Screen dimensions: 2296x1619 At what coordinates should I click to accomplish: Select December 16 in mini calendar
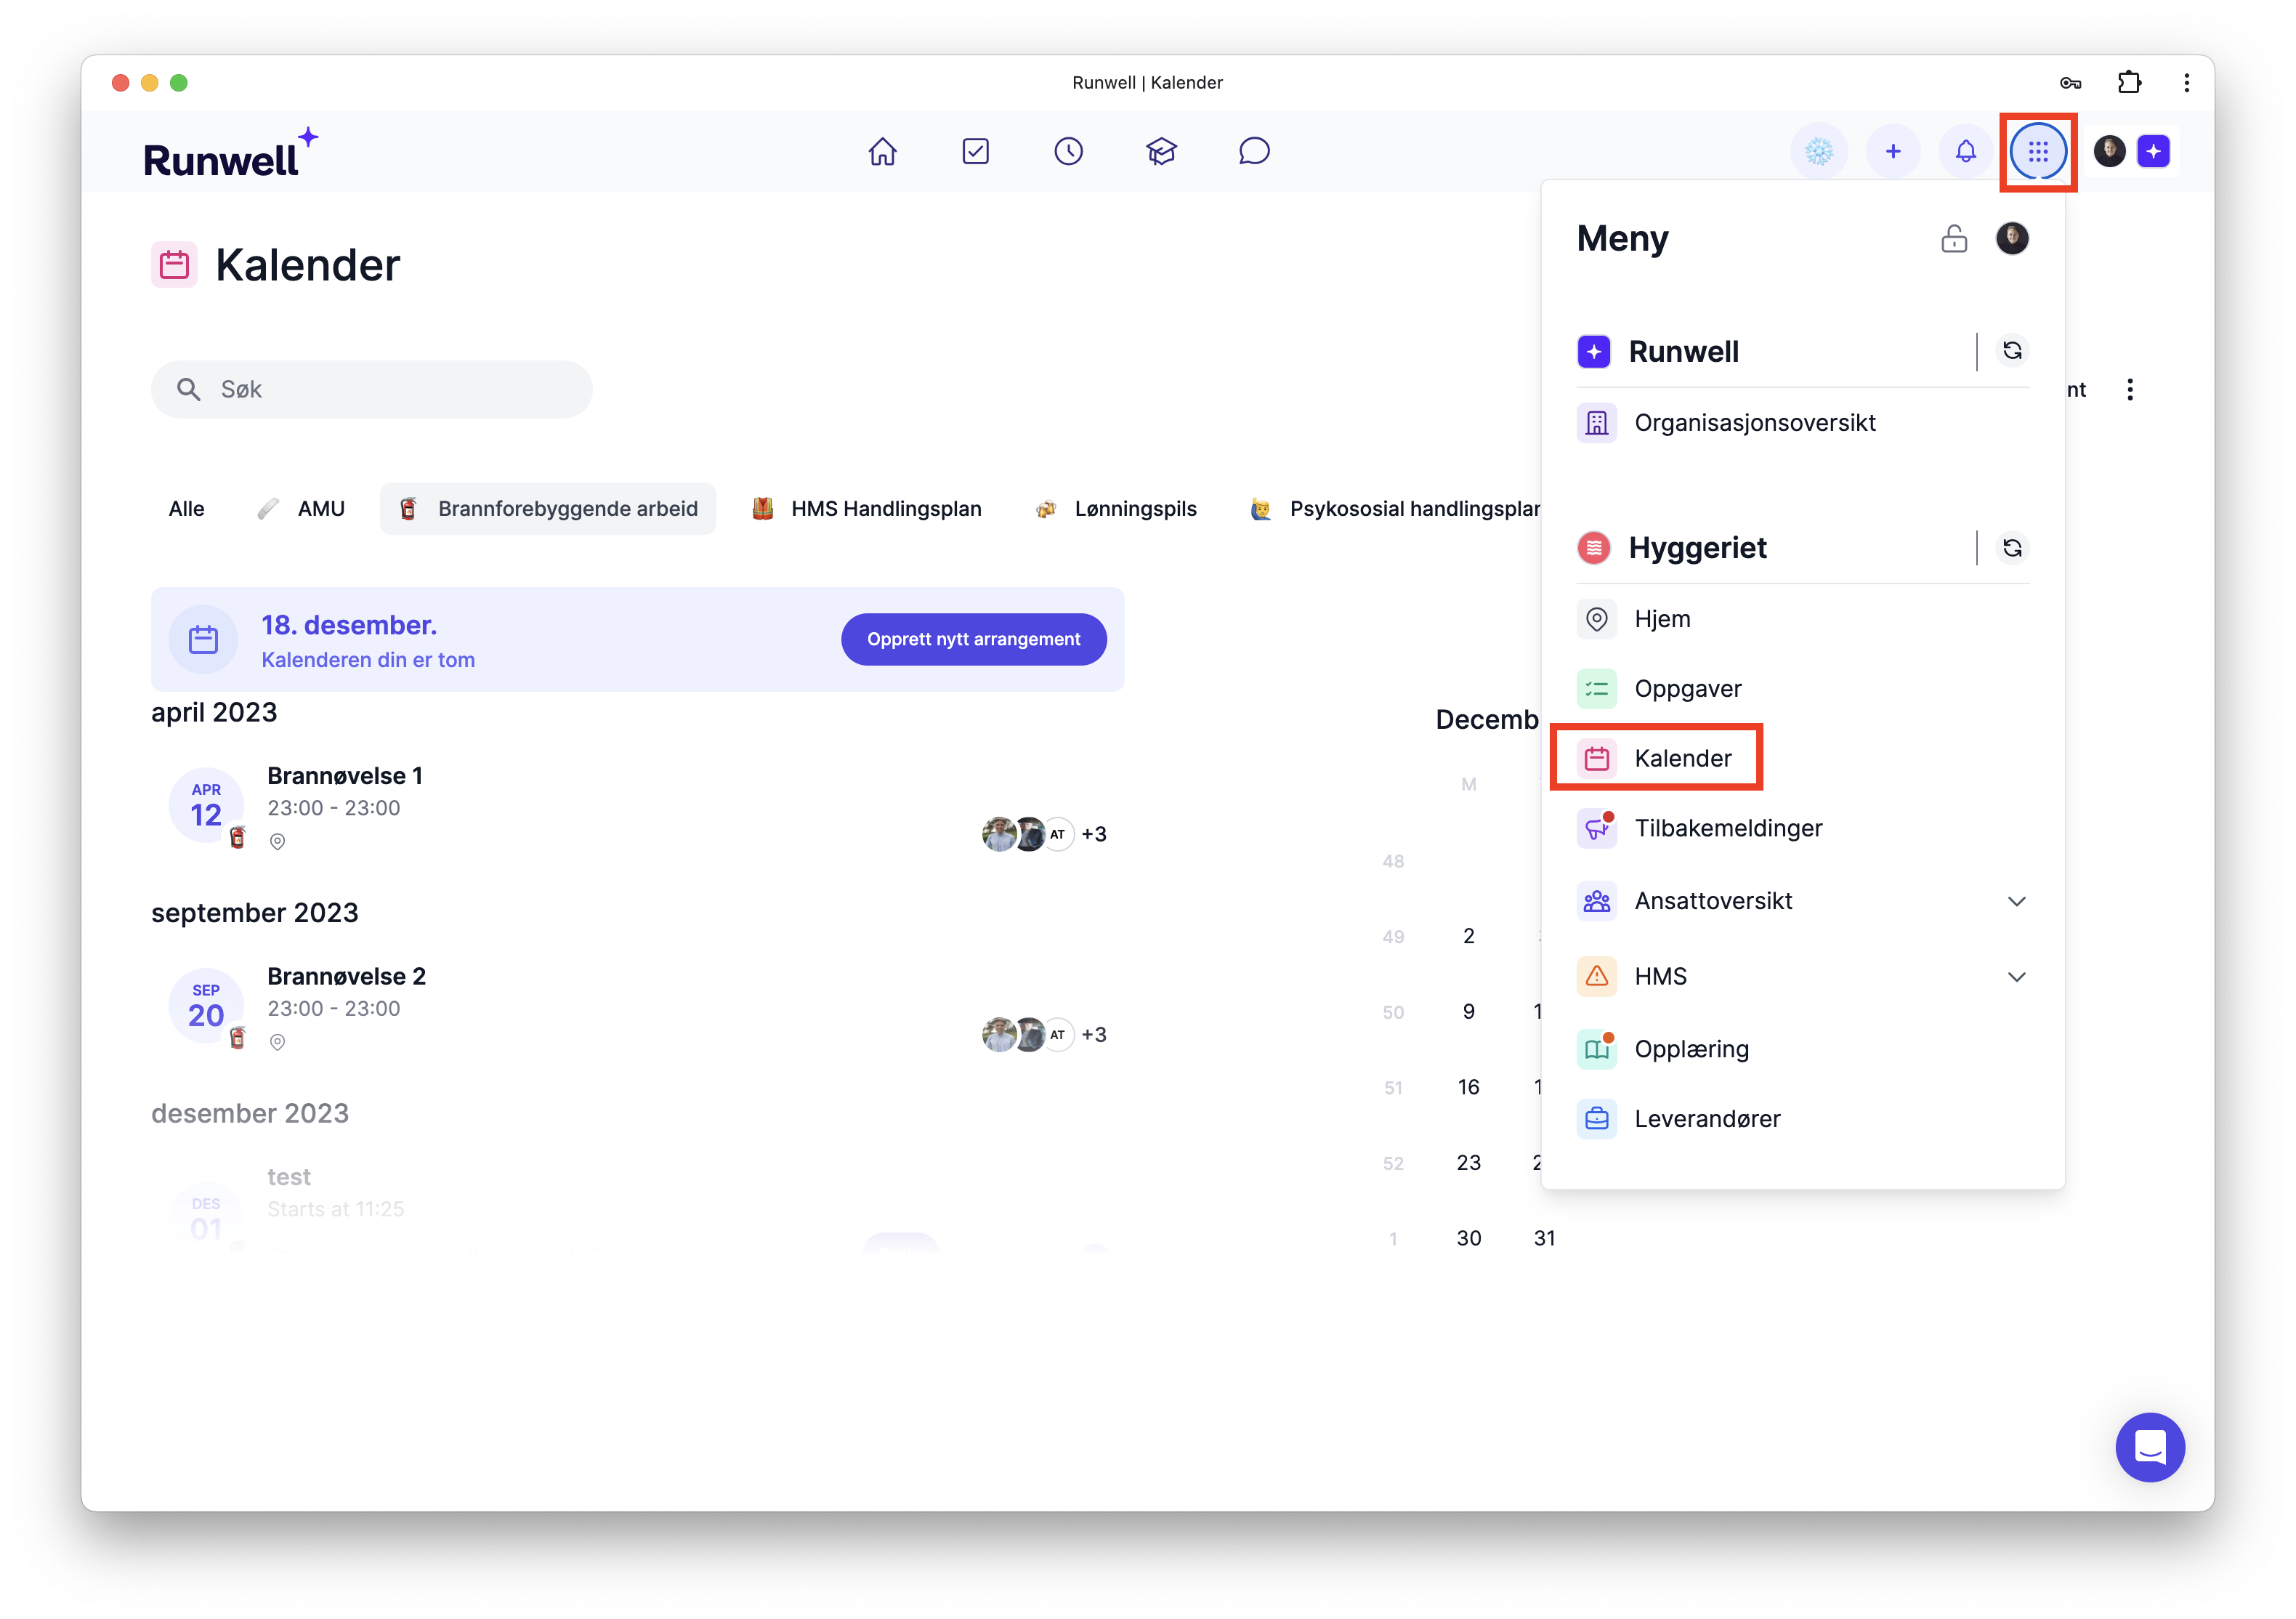(1468, 1087)
